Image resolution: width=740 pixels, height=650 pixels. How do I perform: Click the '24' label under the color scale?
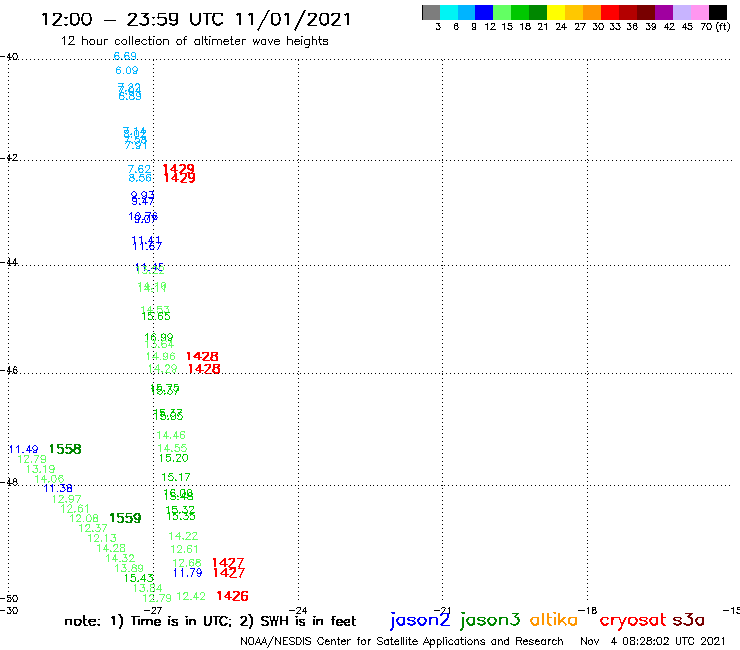click(561, 27)
